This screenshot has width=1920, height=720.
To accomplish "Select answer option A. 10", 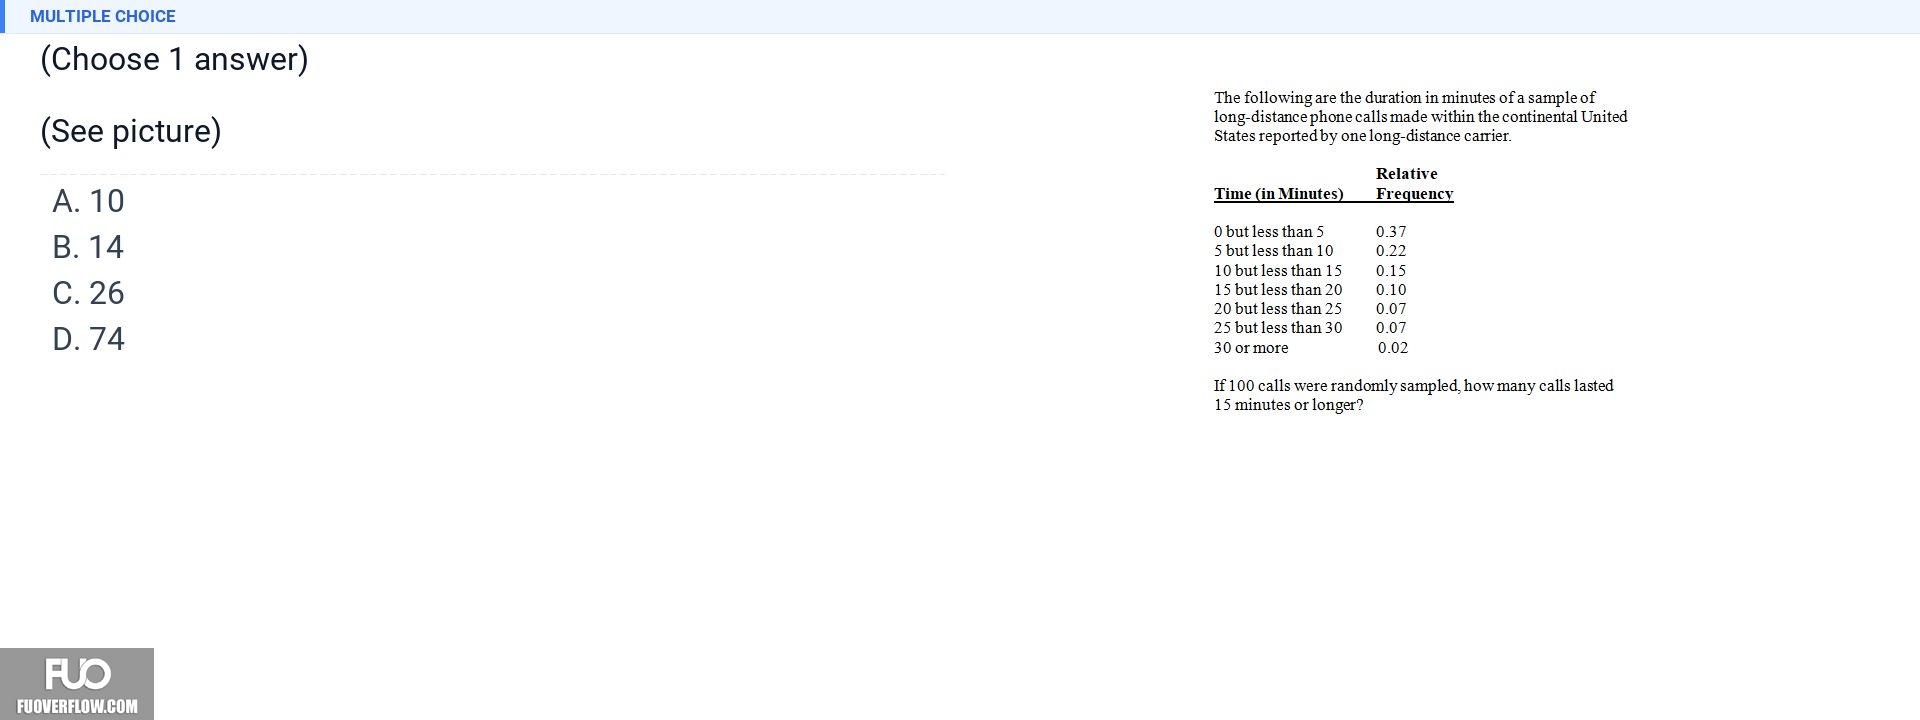I will point(88,201).
